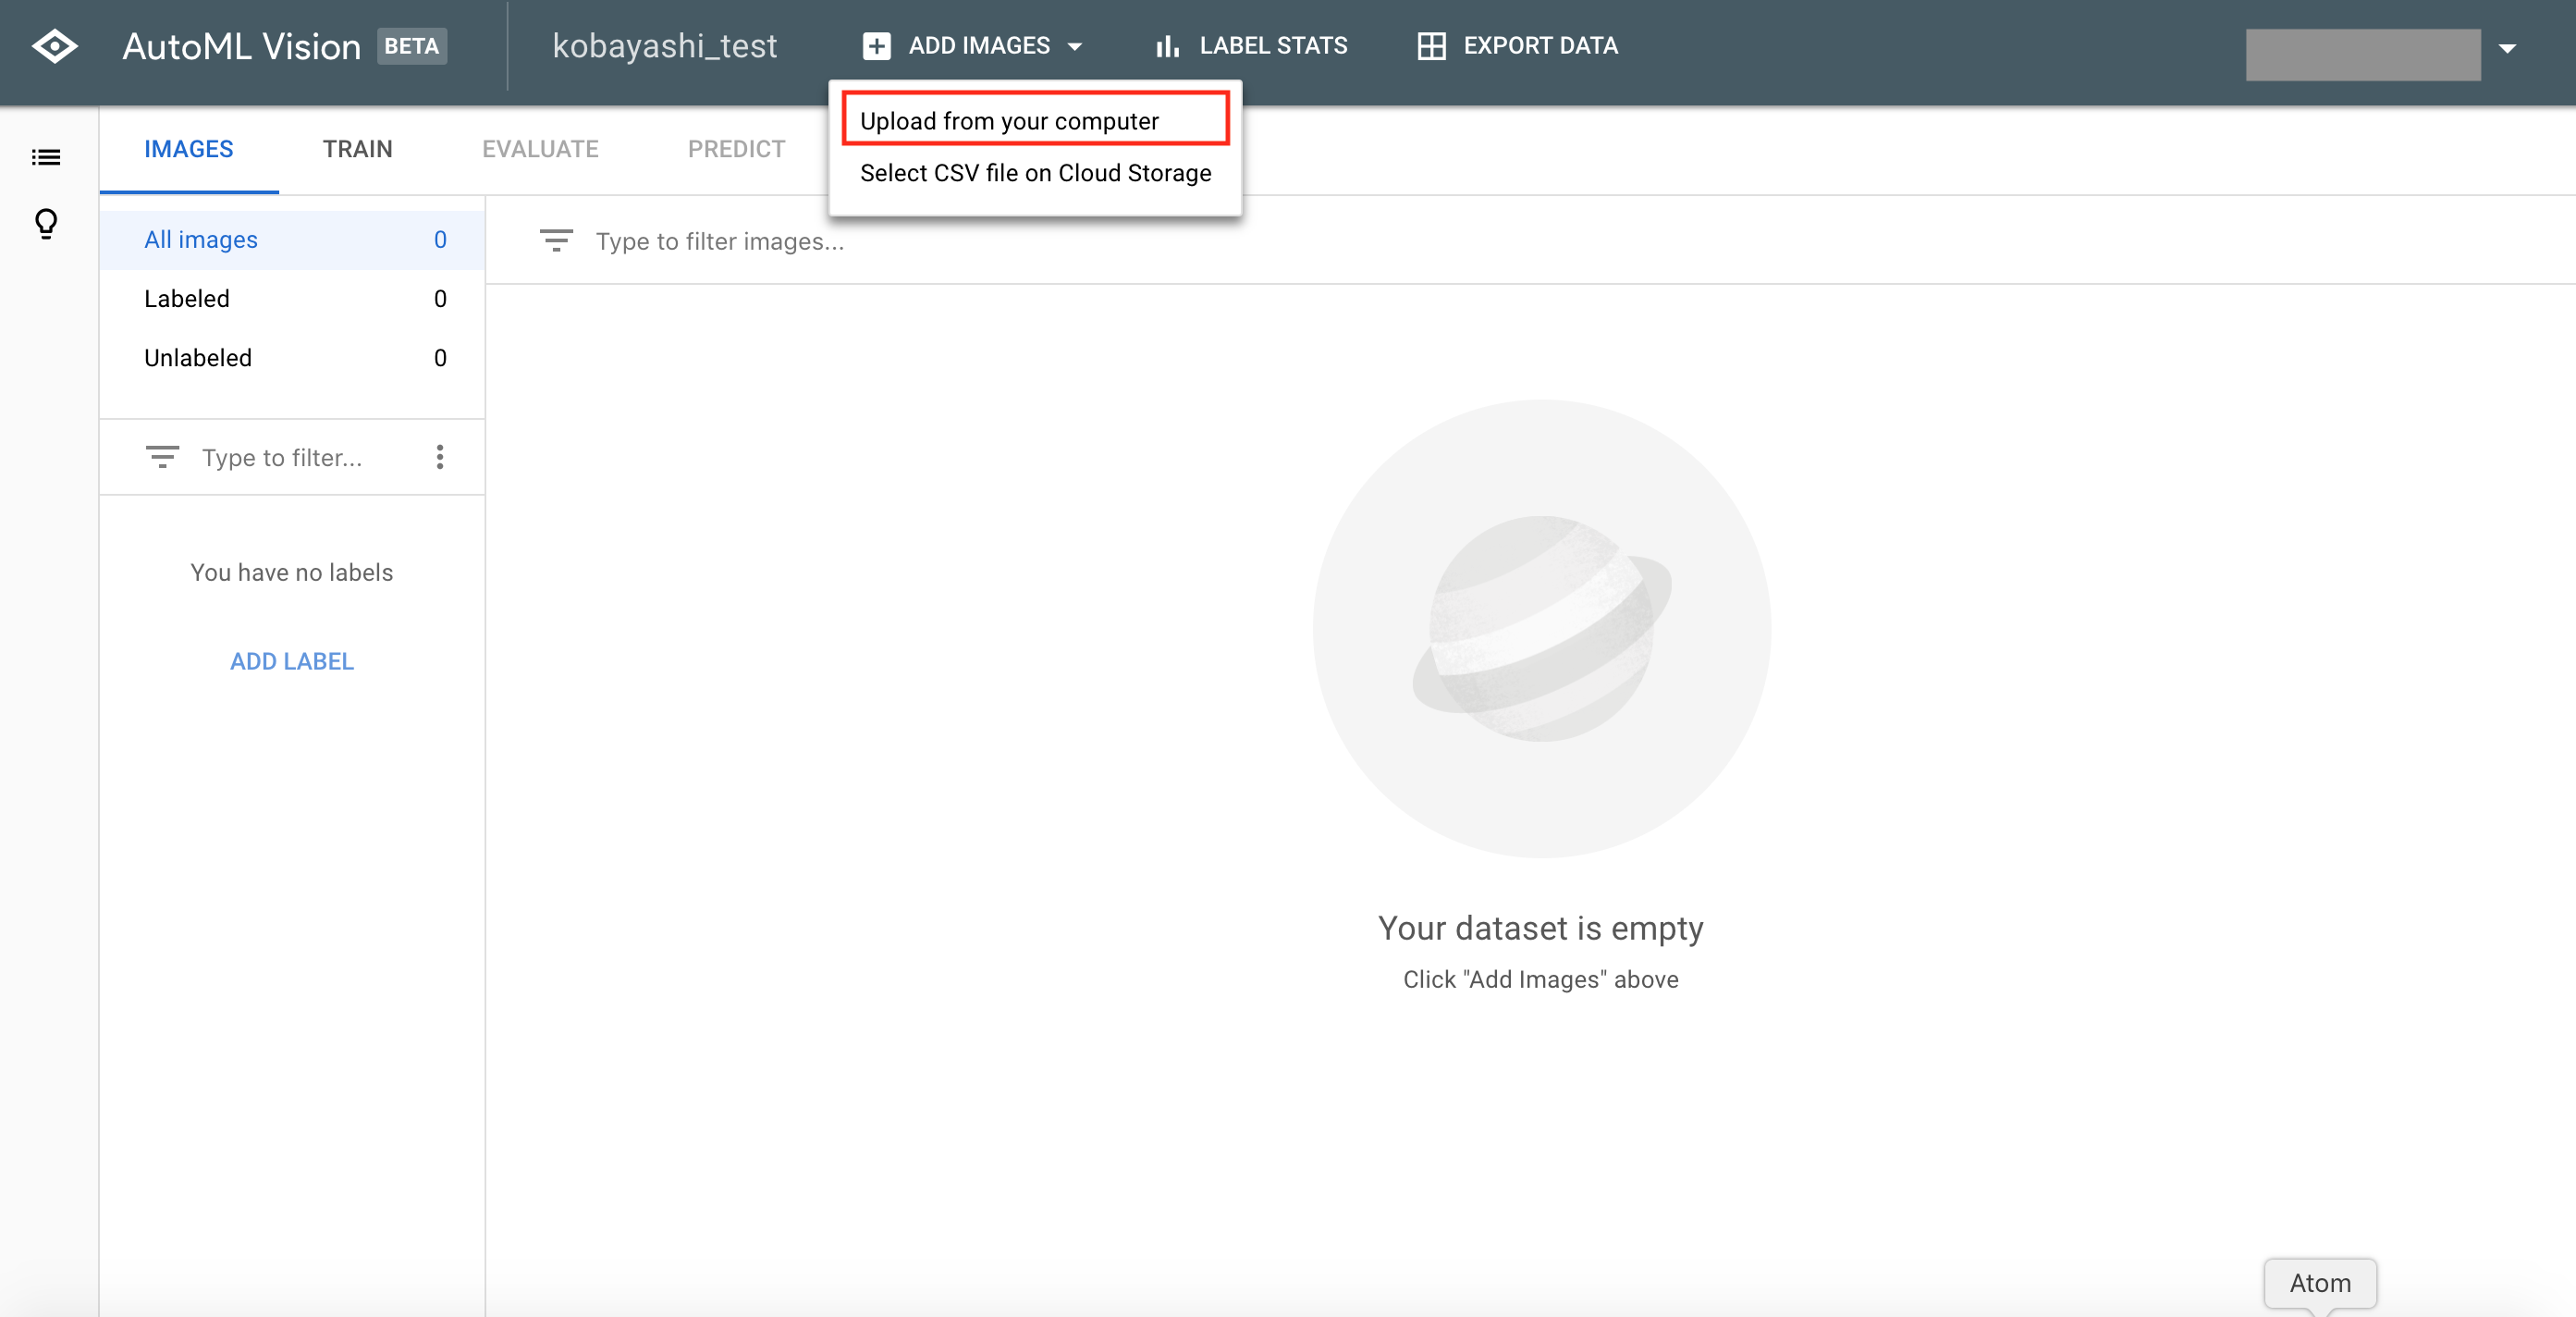2576x1317 pixels.
Task: Click the plus icon beside ADD IMAGES
Action: [876, 46]
